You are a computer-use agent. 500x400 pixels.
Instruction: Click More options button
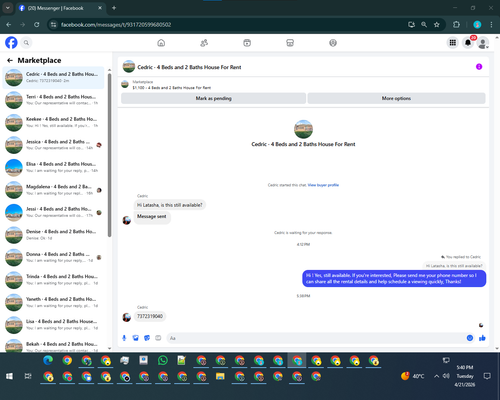click(x=396, y=98)
